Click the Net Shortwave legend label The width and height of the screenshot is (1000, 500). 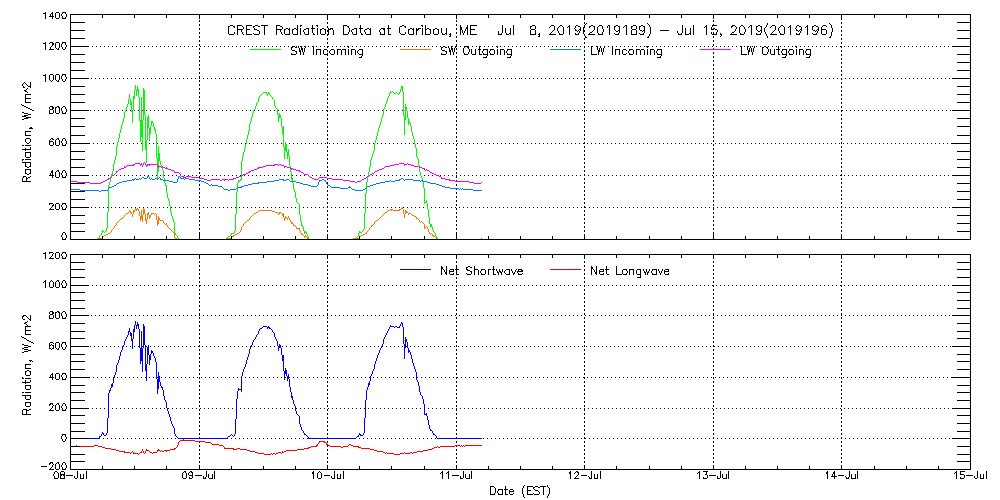(480, 270)
